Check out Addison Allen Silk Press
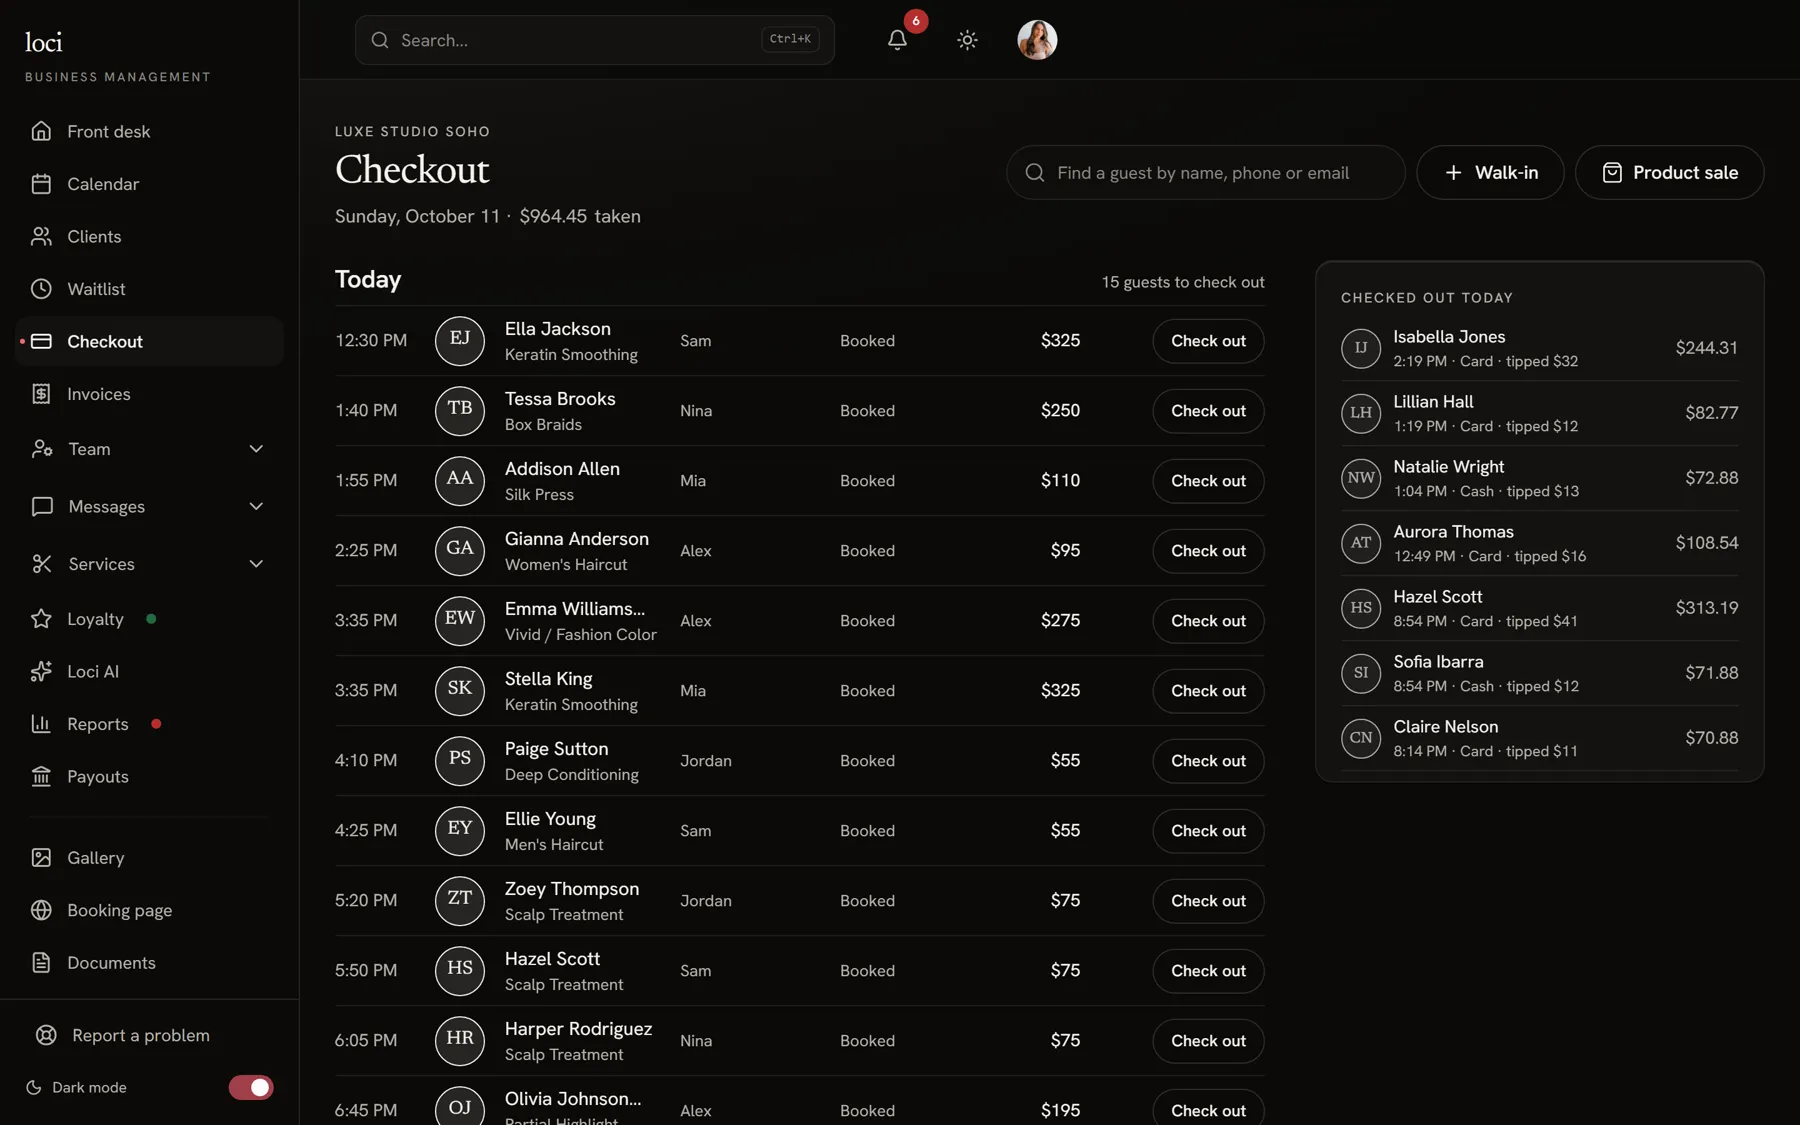The width and height of the screenshot is (1800, 1125). [1208, 481]
